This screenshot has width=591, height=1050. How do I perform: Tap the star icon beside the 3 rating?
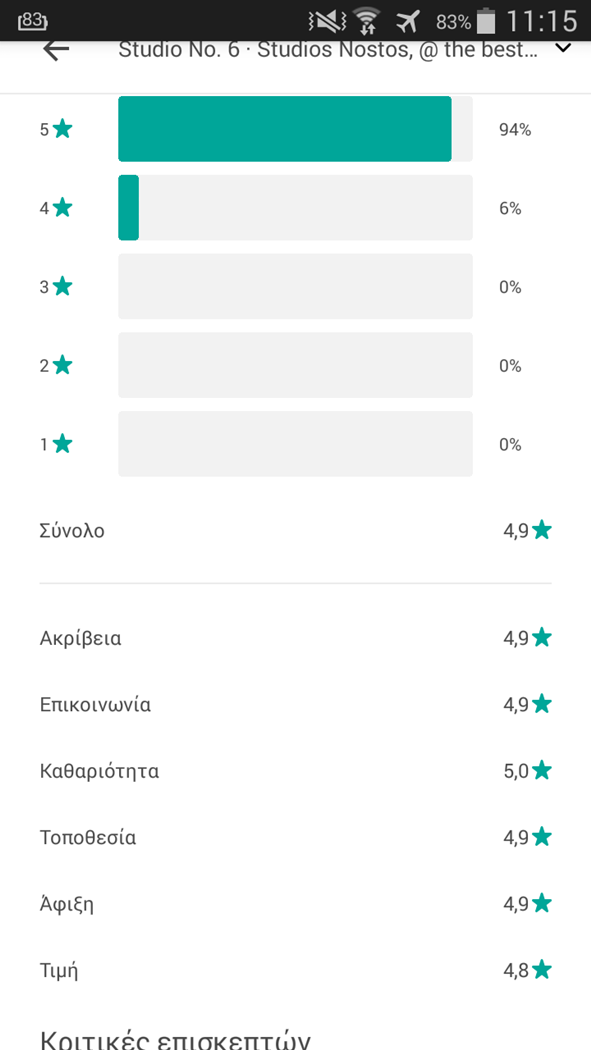(x=62, y=287)
